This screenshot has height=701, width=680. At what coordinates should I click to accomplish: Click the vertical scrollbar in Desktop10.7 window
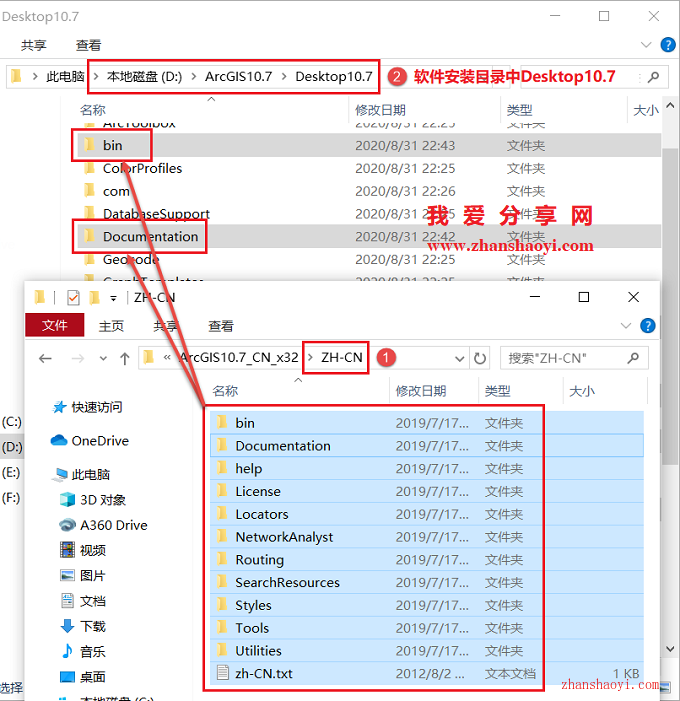pos(670,307)
